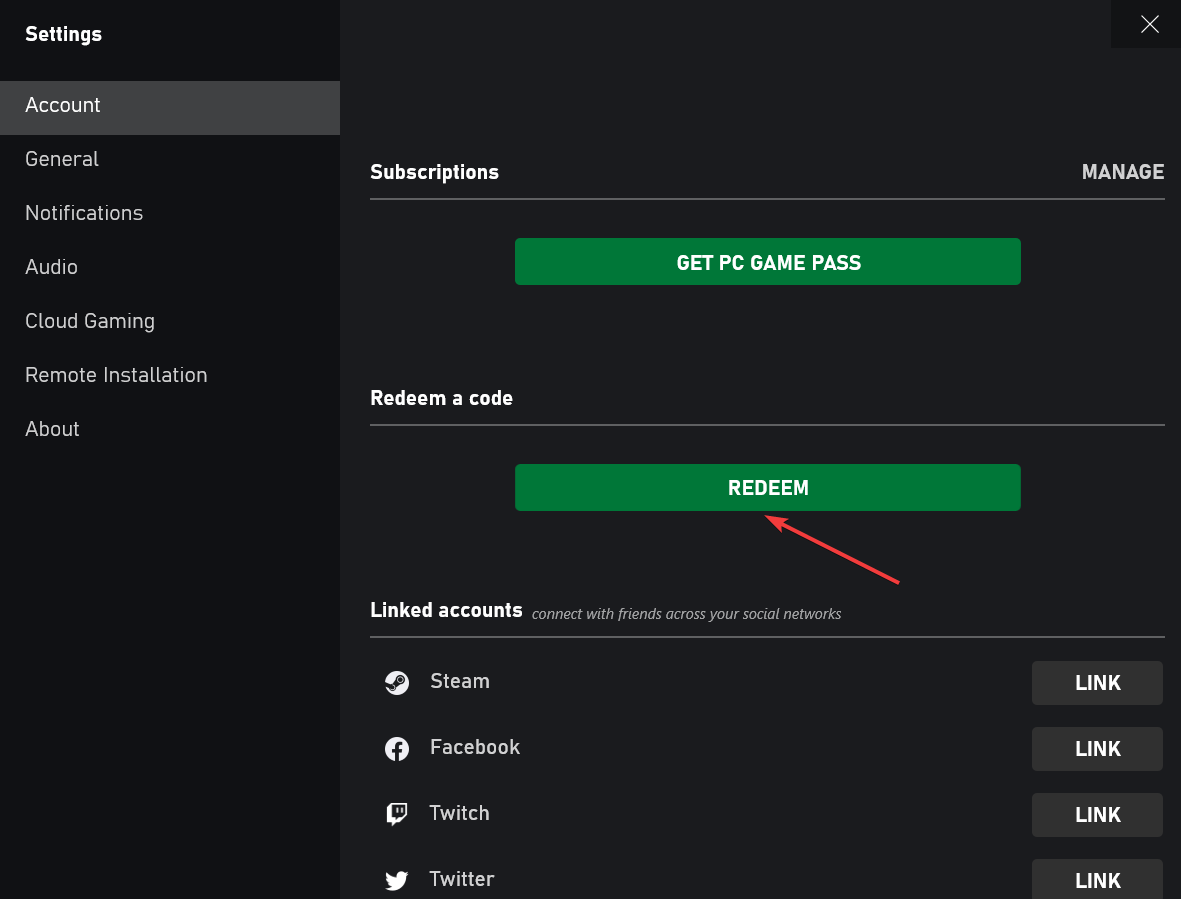1181x899 pixels.
Task: Click the Twitch account label
Action: pos(459,813)
